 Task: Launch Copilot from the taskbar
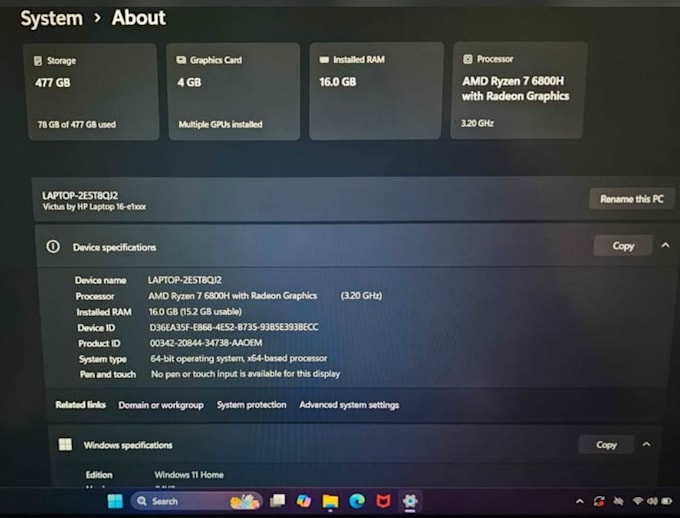[x=304, y=501]
